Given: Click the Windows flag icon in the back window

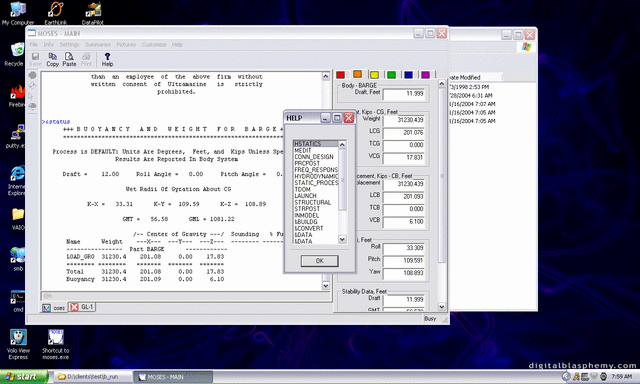Looking at the screenshot, I should coord(526,47).
